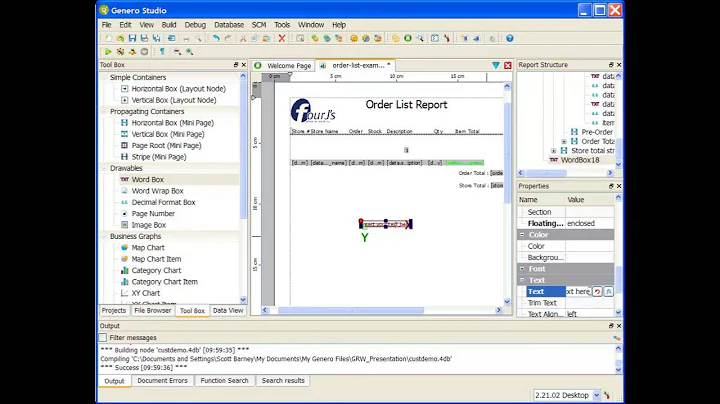Screen dimensions: 720x404
Task: Click the Undo arrow icon
Action: 216,39
